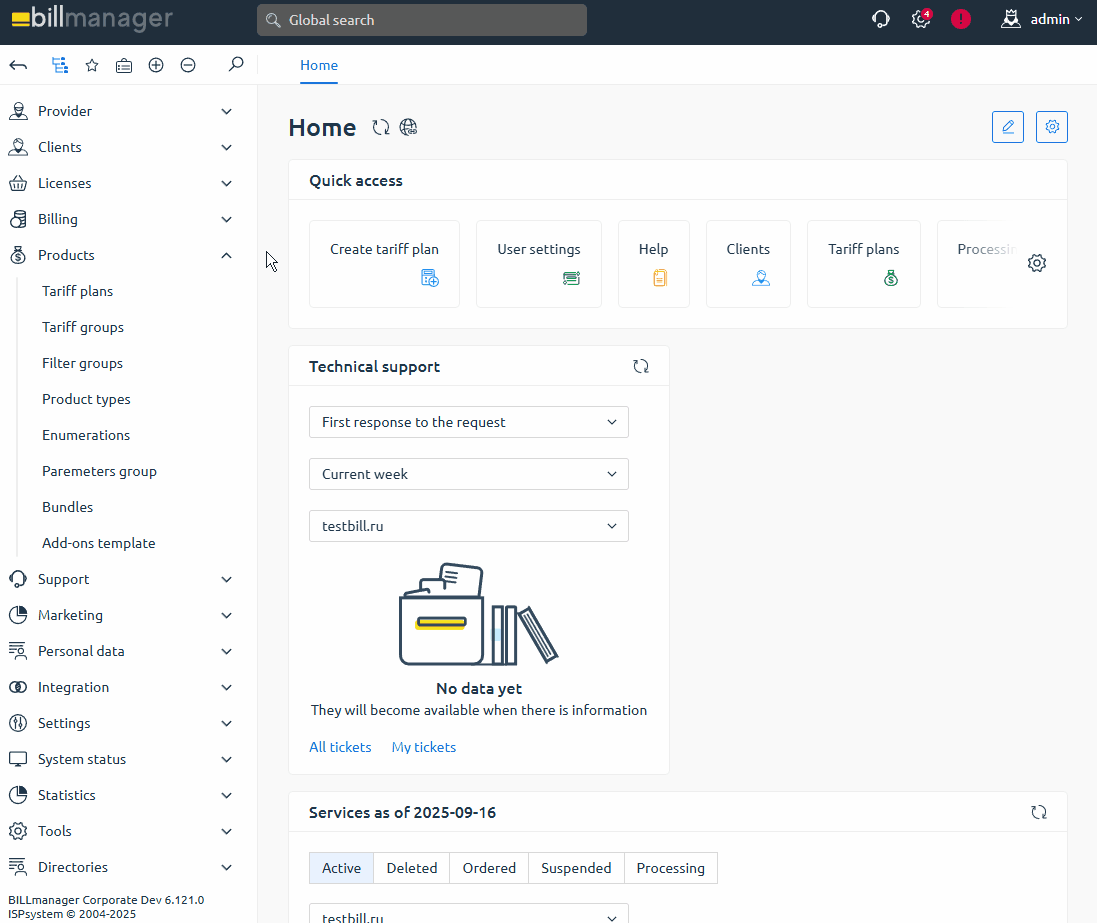The image size is (1097, 923).
Task: Collapse all menu sections with minus icon
Action: coord(188,65)
